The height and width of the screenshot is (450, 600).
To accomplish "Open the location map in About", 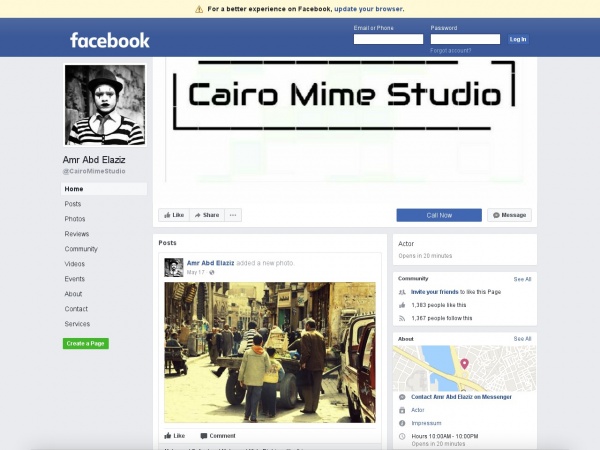I will 465,368.
